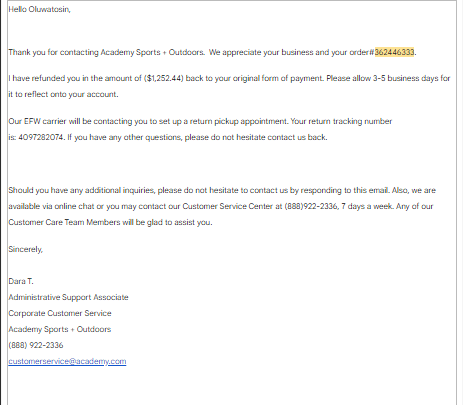Click the highlighted order number 362446333
Image resolution: width=463 pixels, height=405 pixels.
pos(394,52)
